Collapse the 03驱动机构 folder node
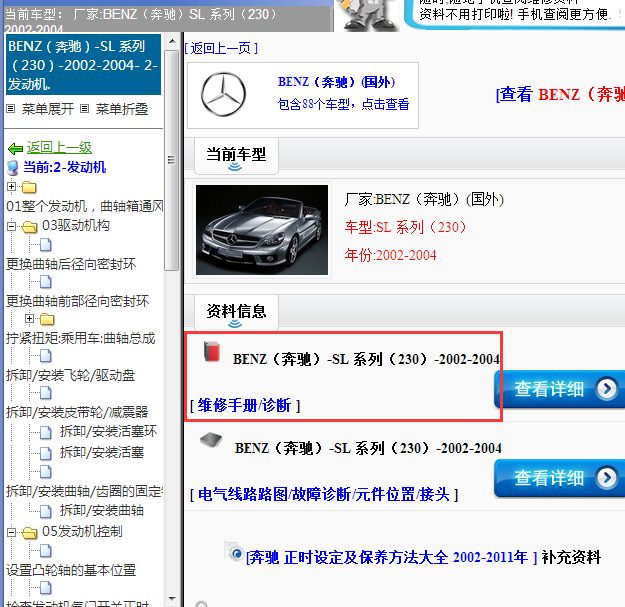The width and height of the screenshot is (625, 607). (x=12, y=226)
